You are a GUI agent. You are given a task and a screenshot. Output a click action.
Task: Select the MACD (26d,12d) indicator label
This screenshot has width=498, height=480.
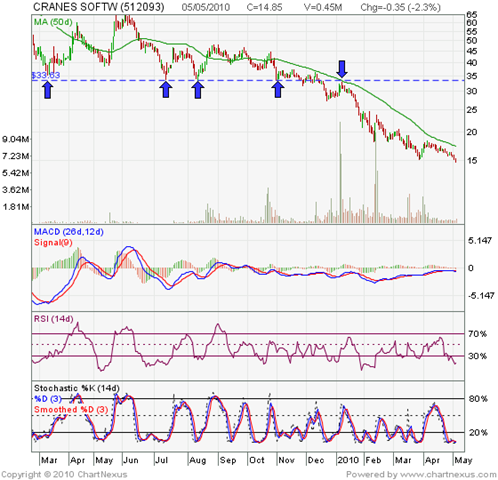69,232
